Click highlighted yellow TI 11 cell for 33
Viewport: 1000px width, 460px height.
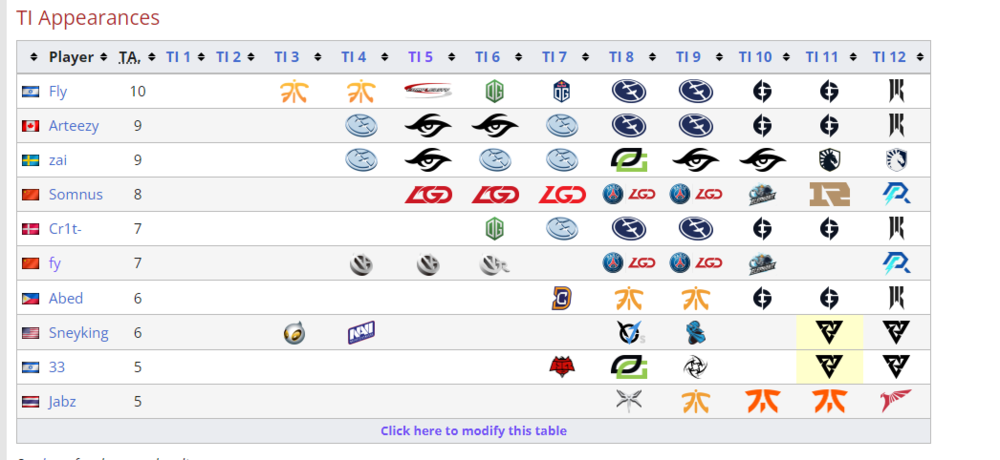click(829, 367)
